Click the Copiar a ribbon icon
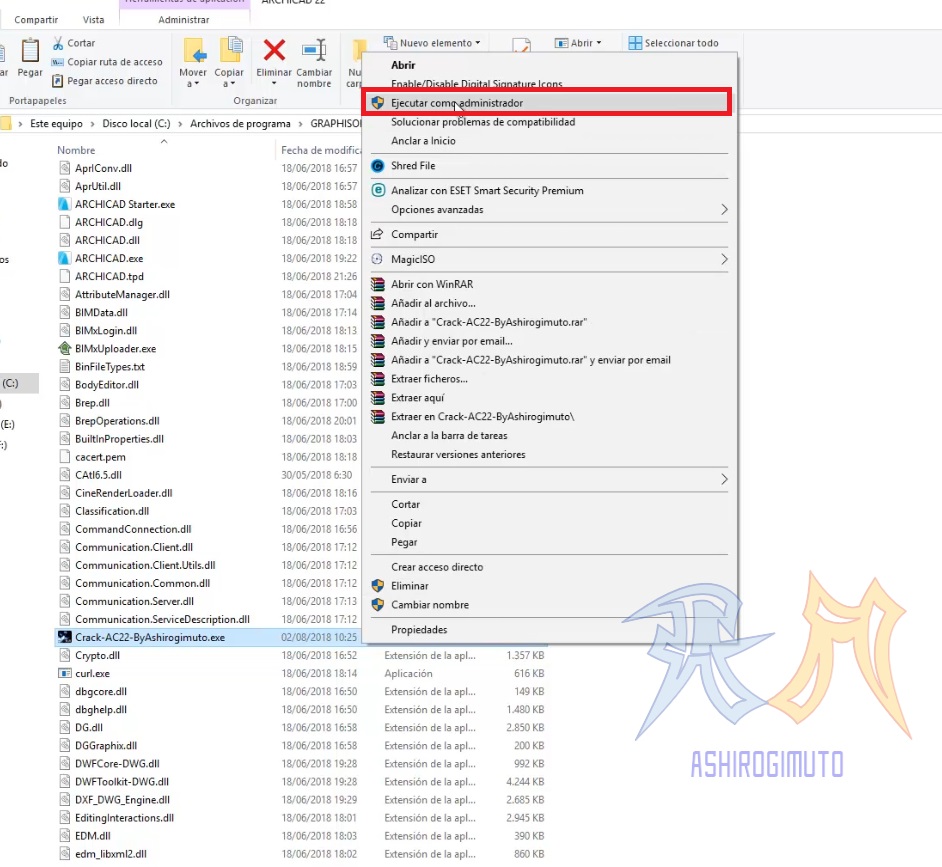The image size is (942, 867). [230, 50]
